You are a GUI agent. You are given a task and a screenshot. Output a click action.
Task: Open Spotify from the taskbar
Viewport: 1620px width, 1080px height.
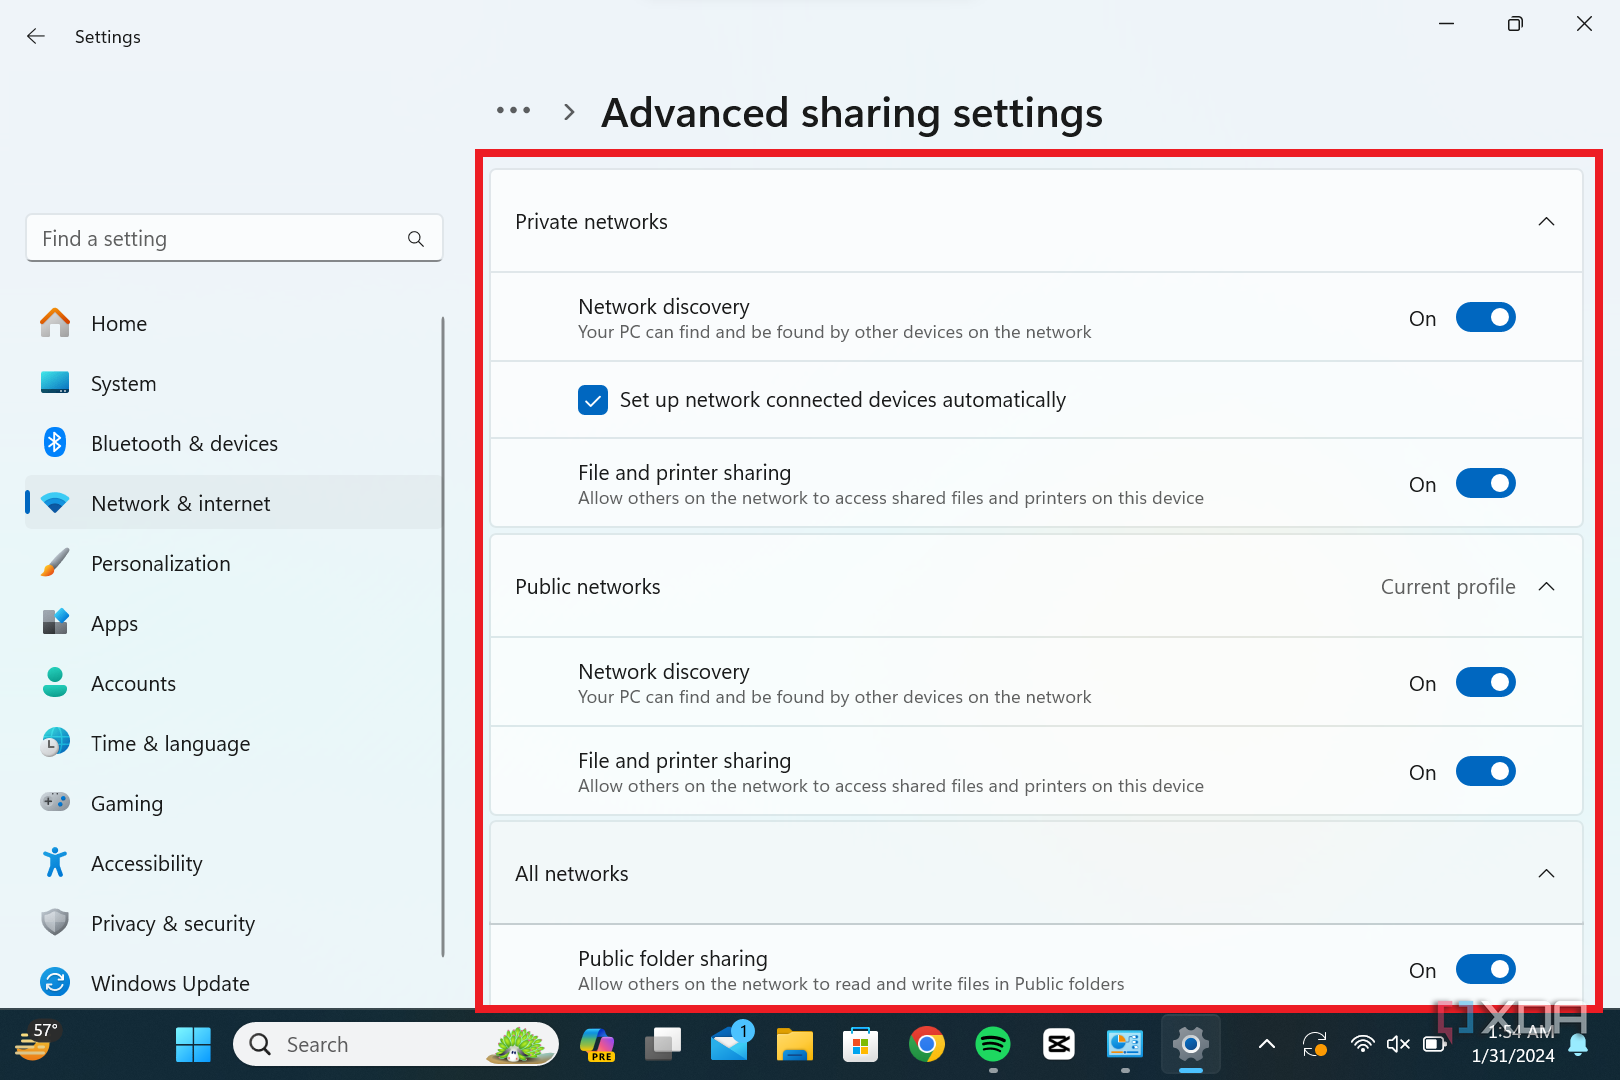click(x=992, y=1045)
